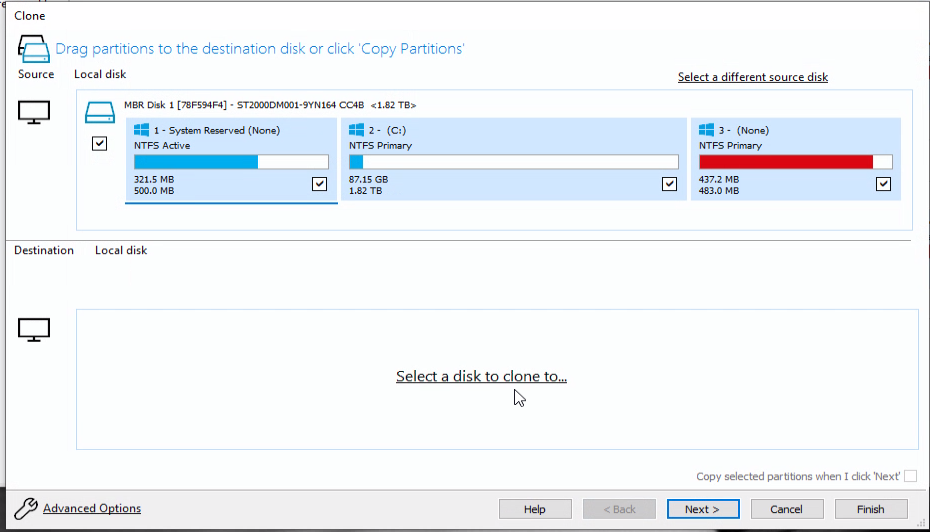
Task: Click the Help button
Action: click(535, 509)
